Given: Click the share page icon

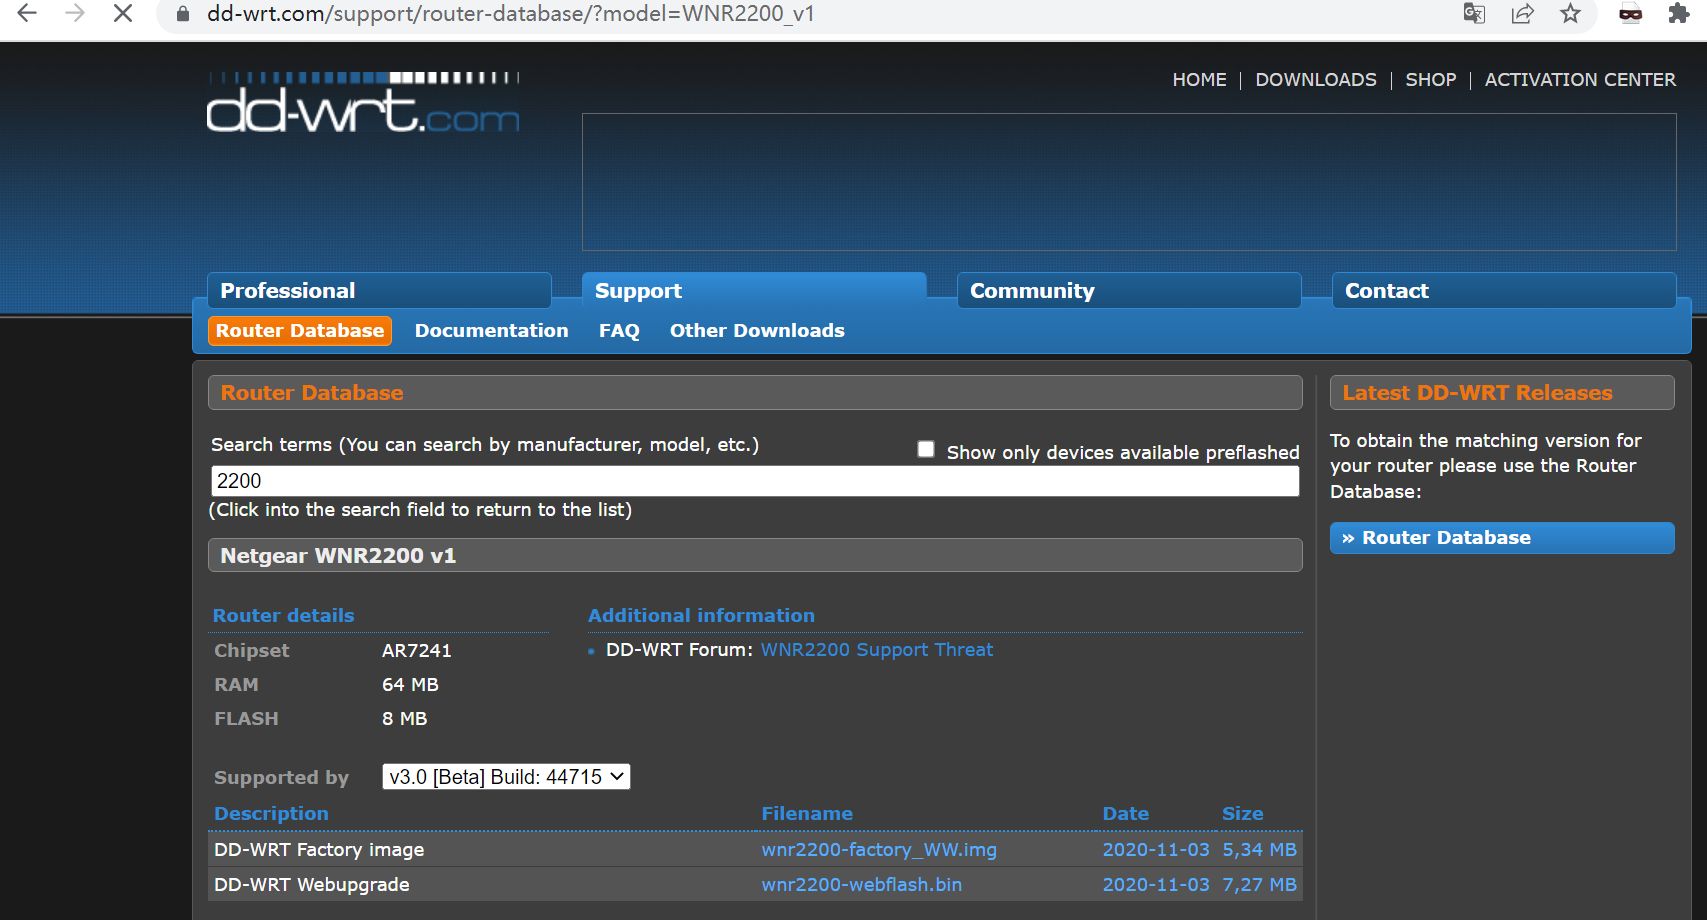Looking at the screenshot, I should click(1522, 14).
